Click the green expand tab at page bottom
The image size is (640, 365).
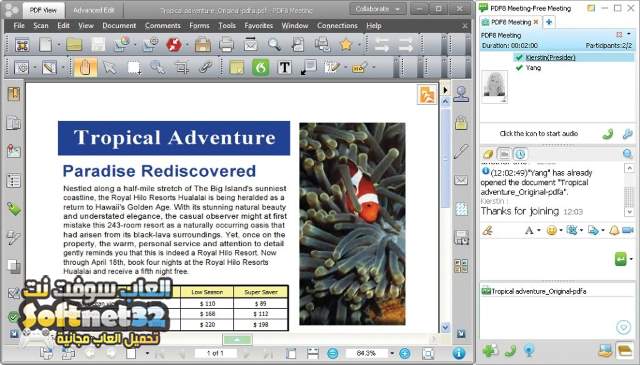[238, 340]
